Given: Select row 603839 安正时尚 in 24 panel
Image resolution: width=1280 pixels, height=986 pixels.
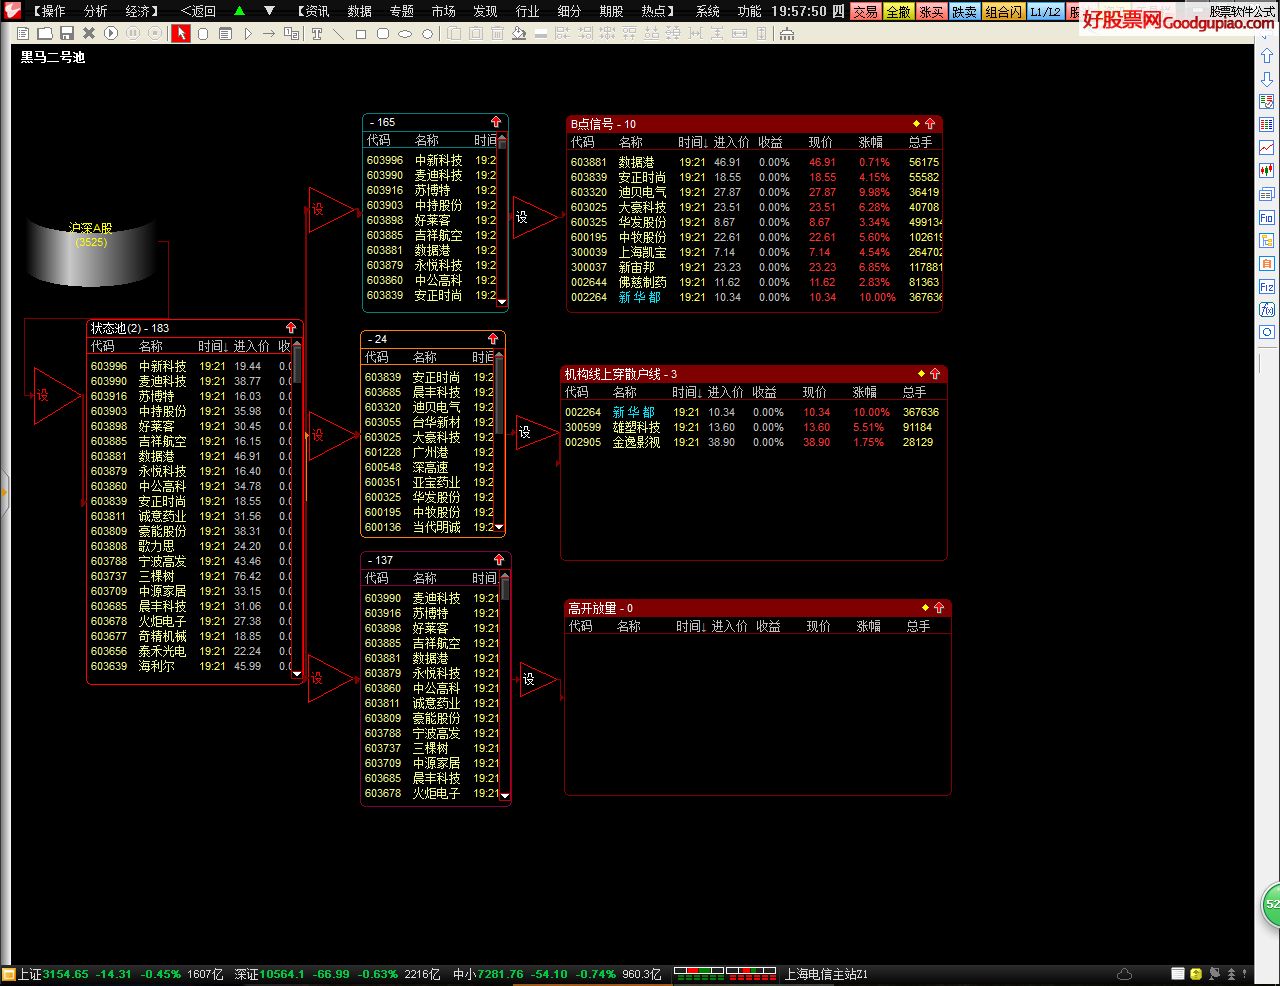Looking at the screenshot, I should coord(428,377).
